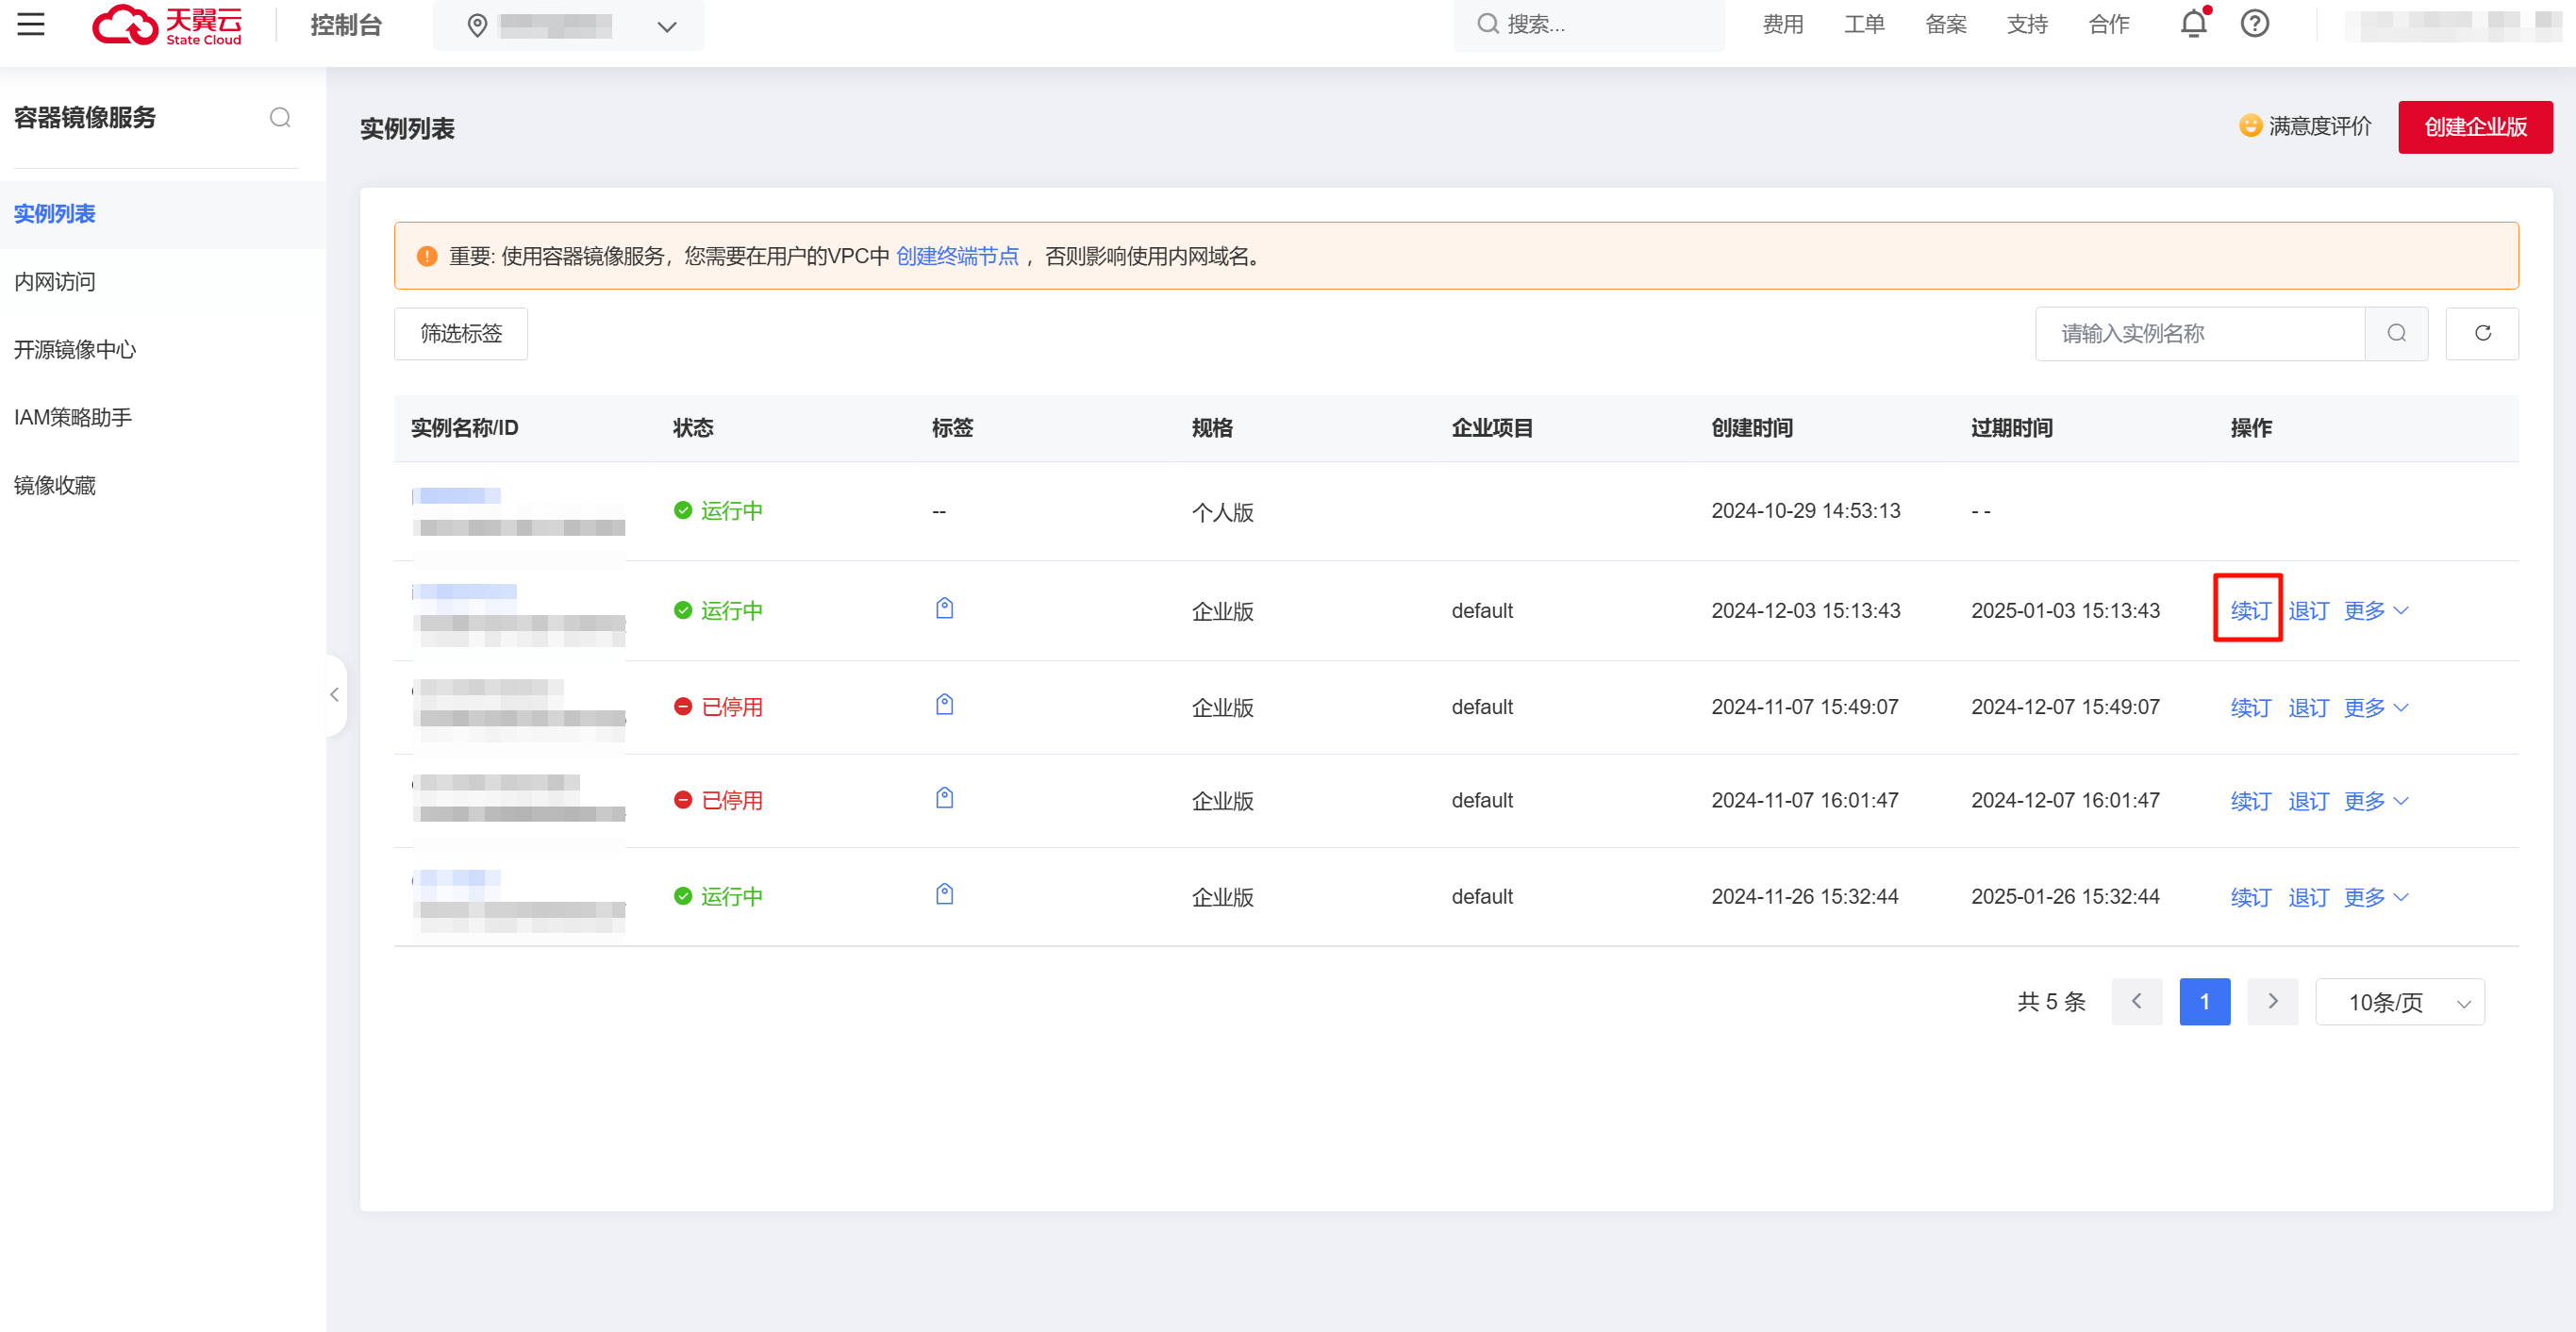Click the State Cloud logo

(x=167, y=25)
